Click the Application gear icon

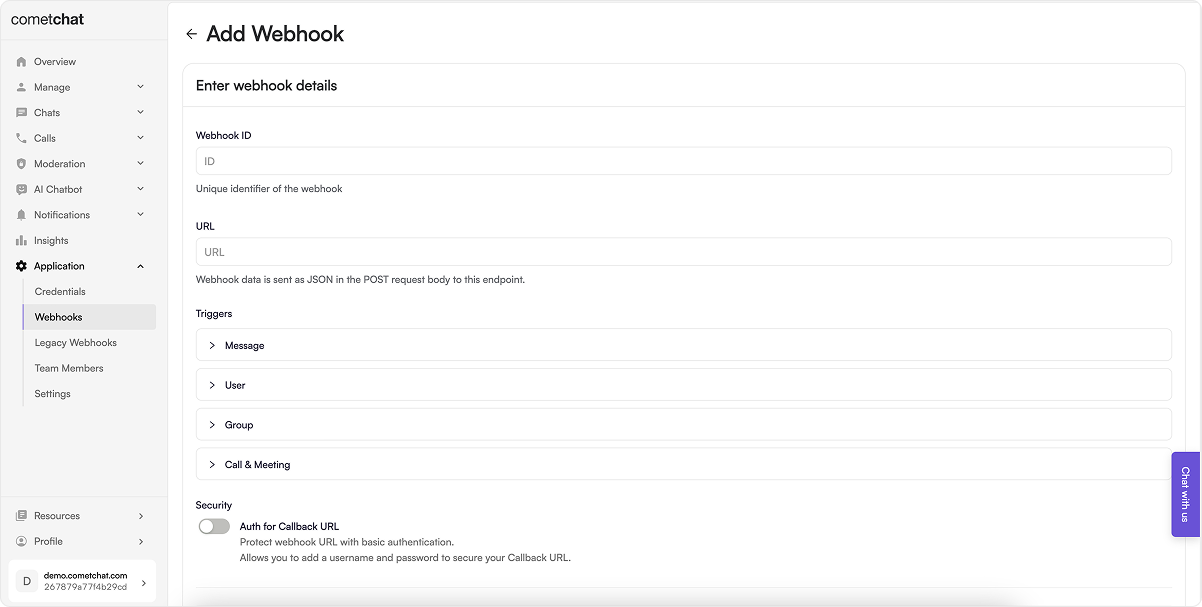[21, 266]
